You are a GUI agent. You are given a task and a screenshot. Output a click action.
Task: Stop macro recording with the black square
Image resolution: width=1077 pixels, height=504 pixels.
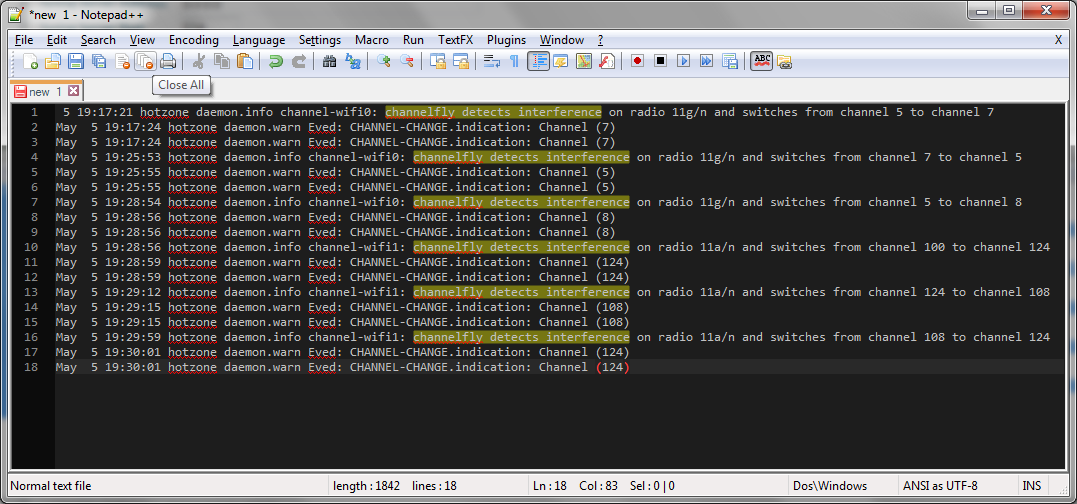coord(660,62)
